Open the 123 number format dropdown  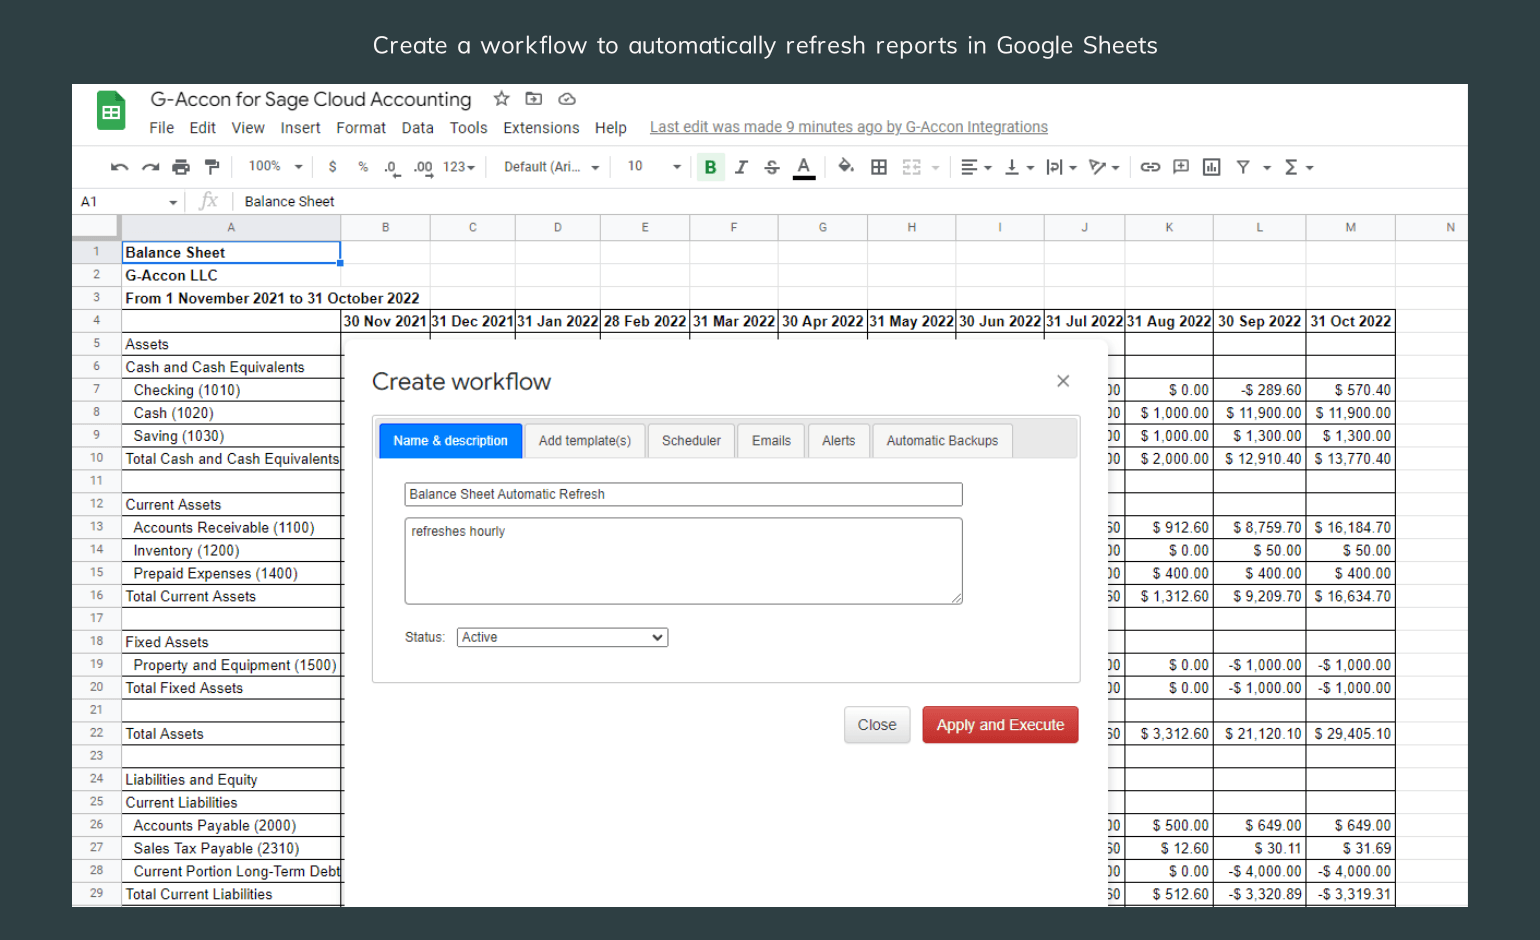click(459, 167)
